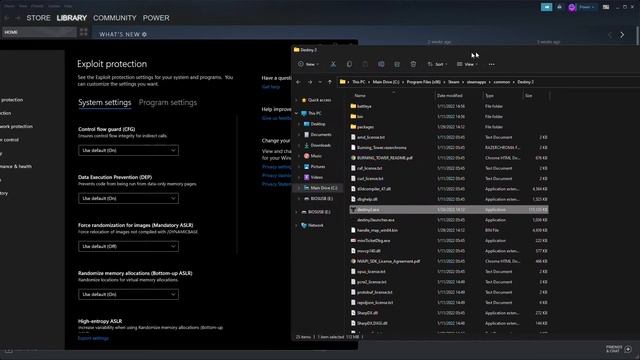The image size is (640, 360).
Task: Toggle Steam library grid view icon
Action: [x=83, y=32]
